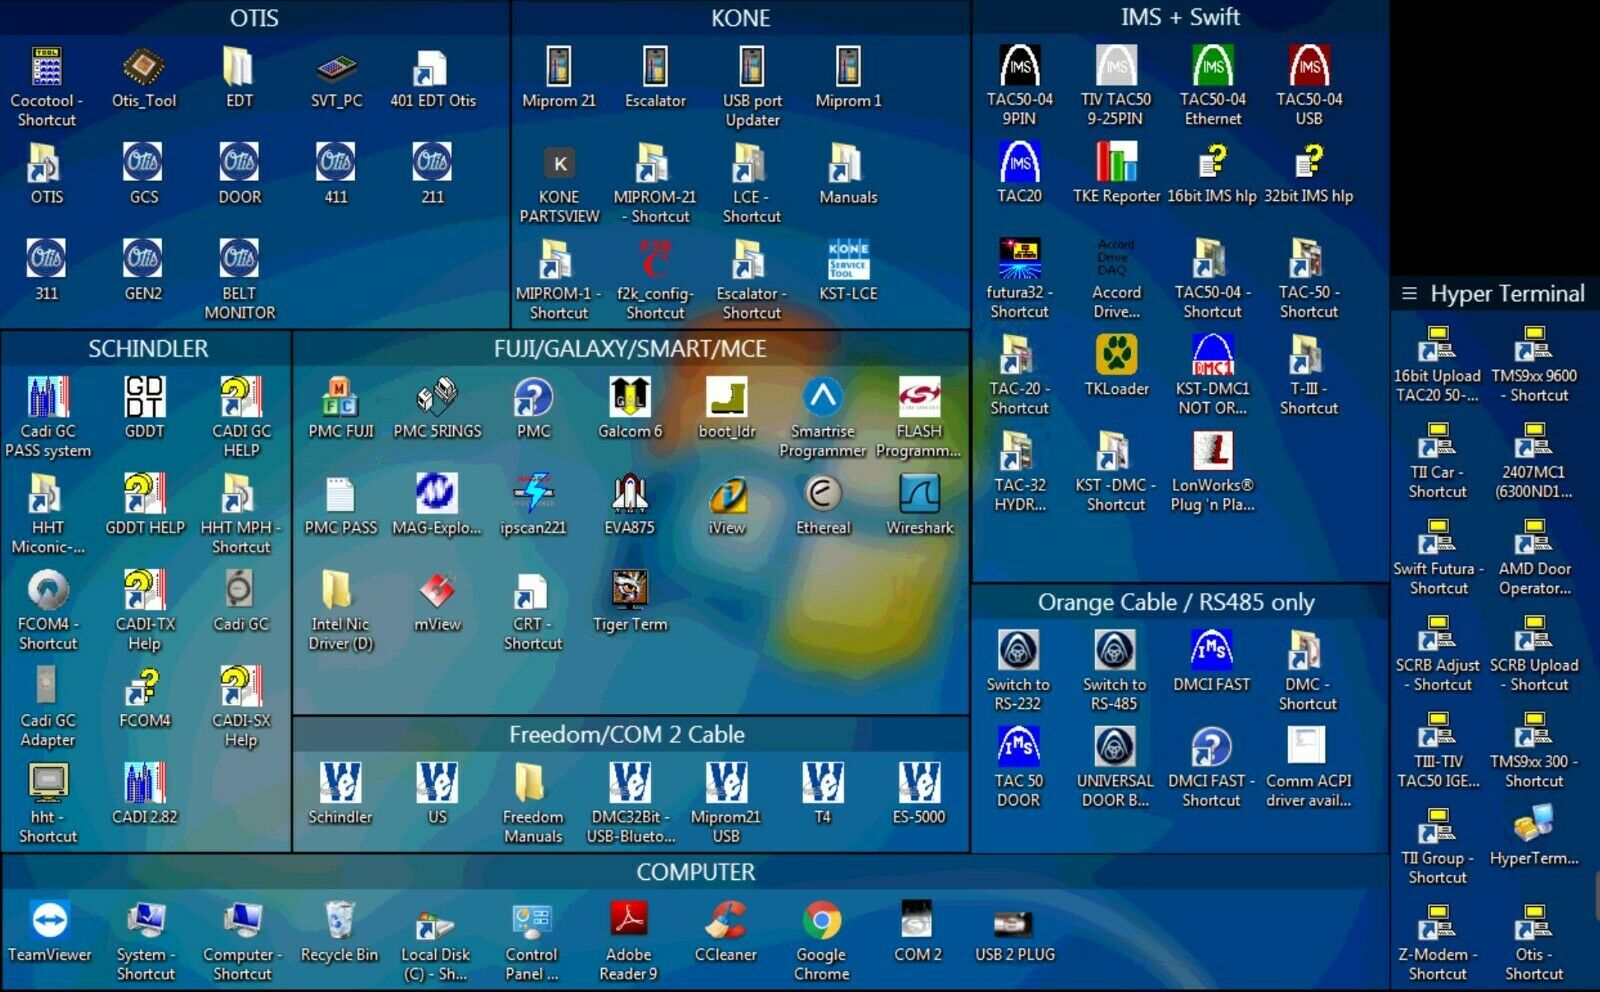Open the Comm ACPI driver avail... icon

pos(1306,745)
